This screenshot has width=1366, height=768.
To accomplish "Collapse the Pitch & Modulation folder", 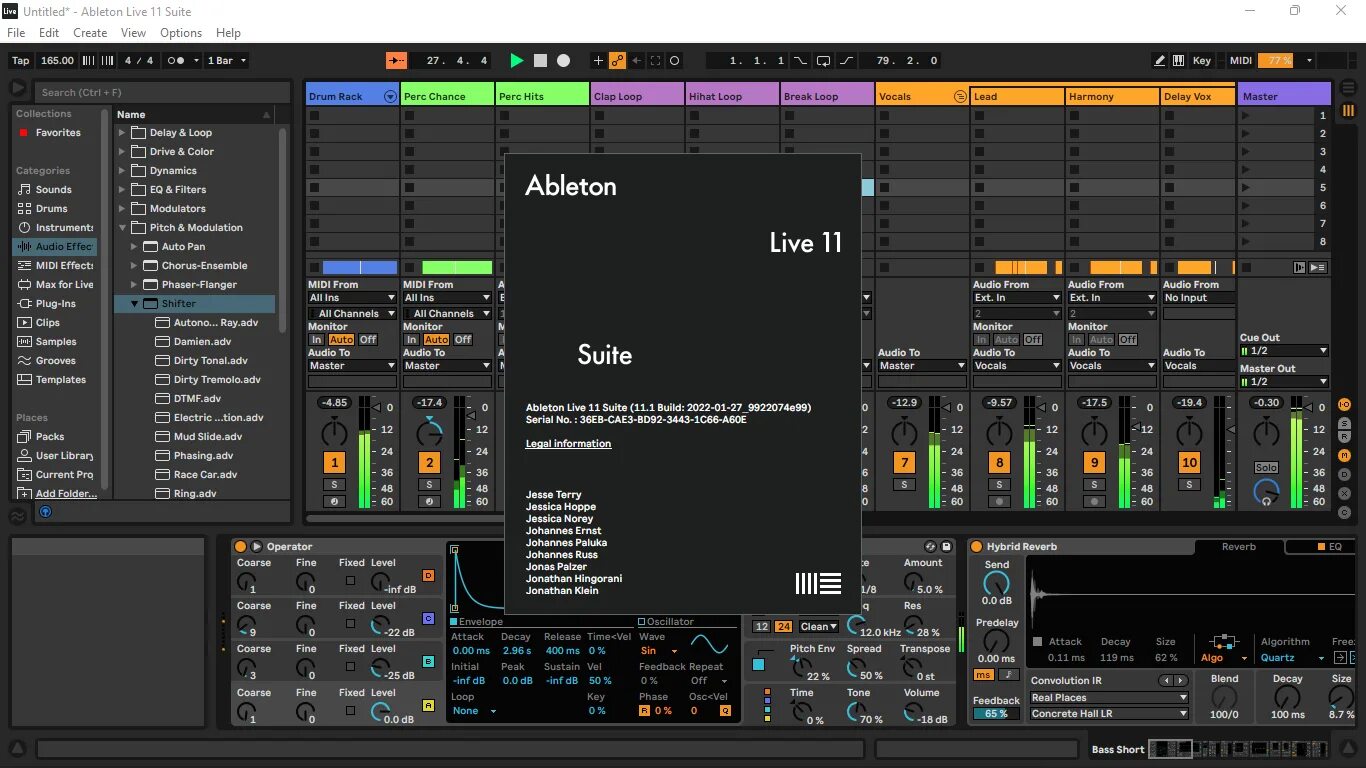I will tap(122, 227).
